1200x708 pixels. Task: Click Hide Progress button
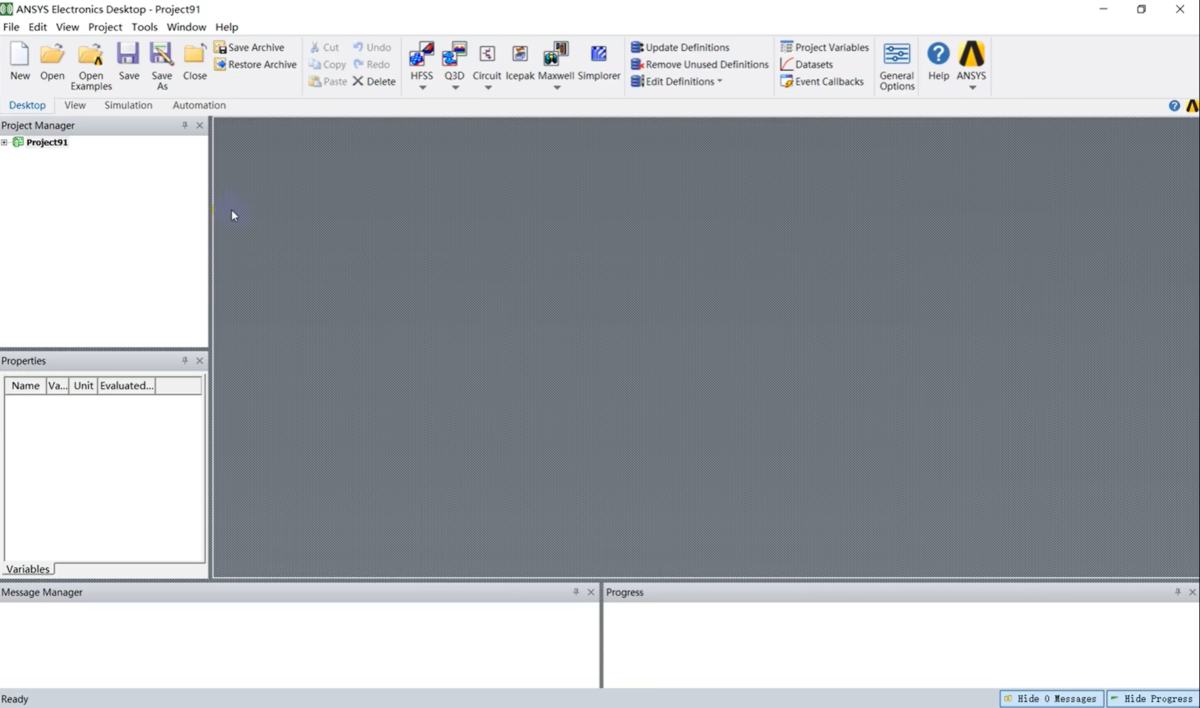click(1151, 698)
